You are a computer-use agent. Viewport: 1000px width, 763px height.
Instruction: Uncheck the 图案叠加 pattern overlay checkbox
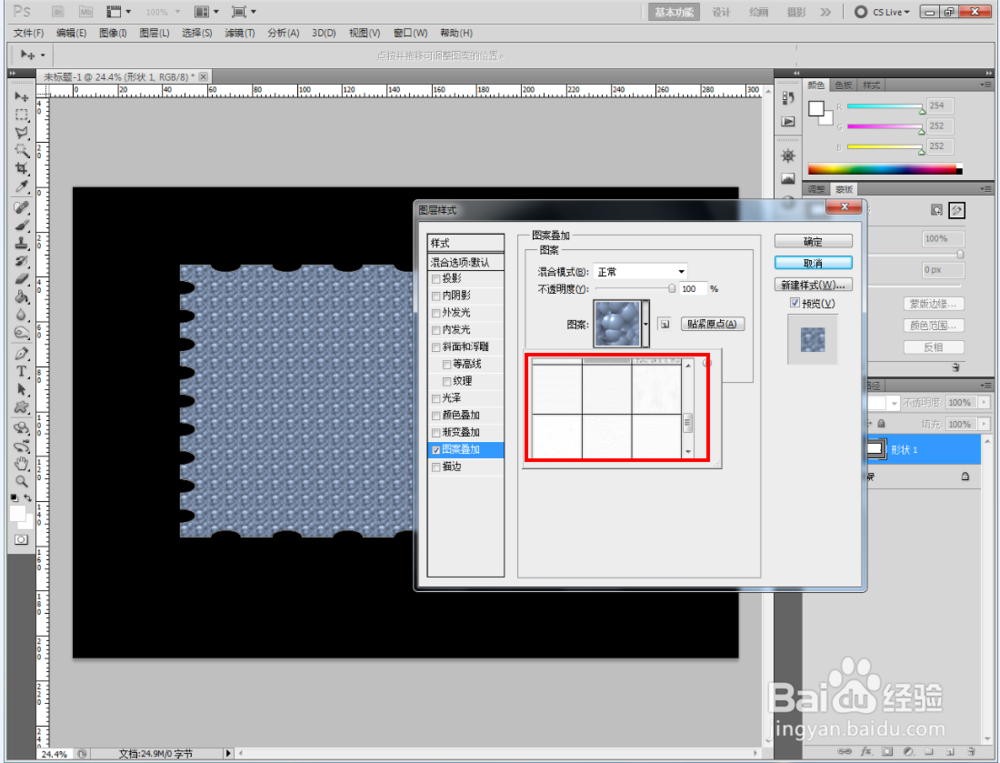436,450
